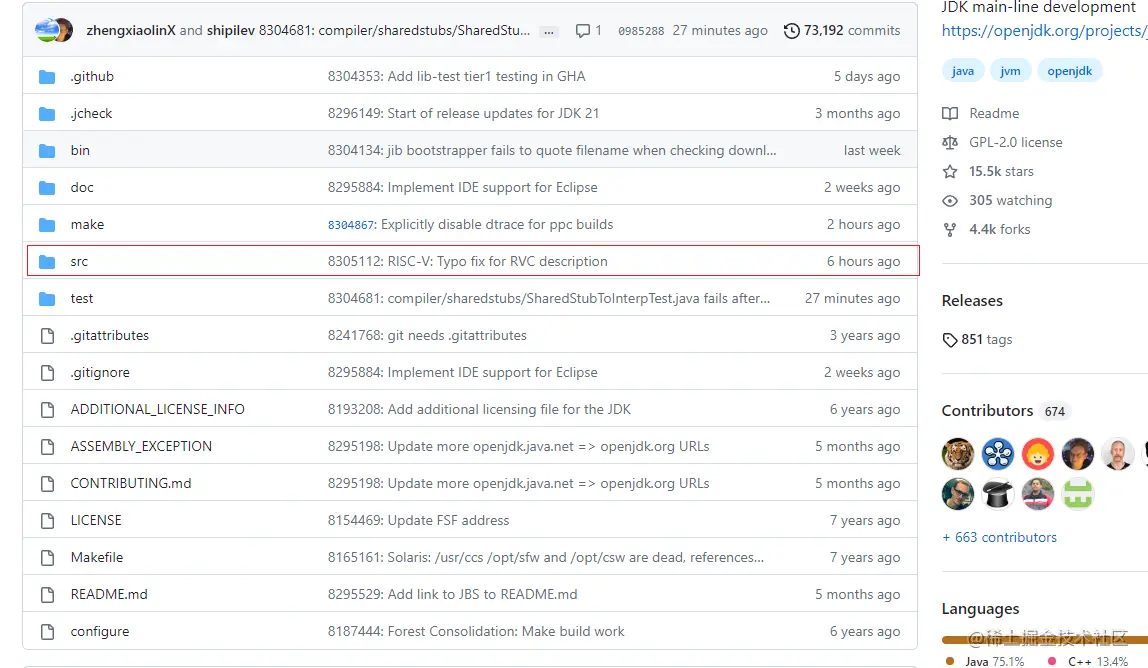1148x668 pixels.
Task: Click the .jcheck folder icon
Action: pos(47,114)
